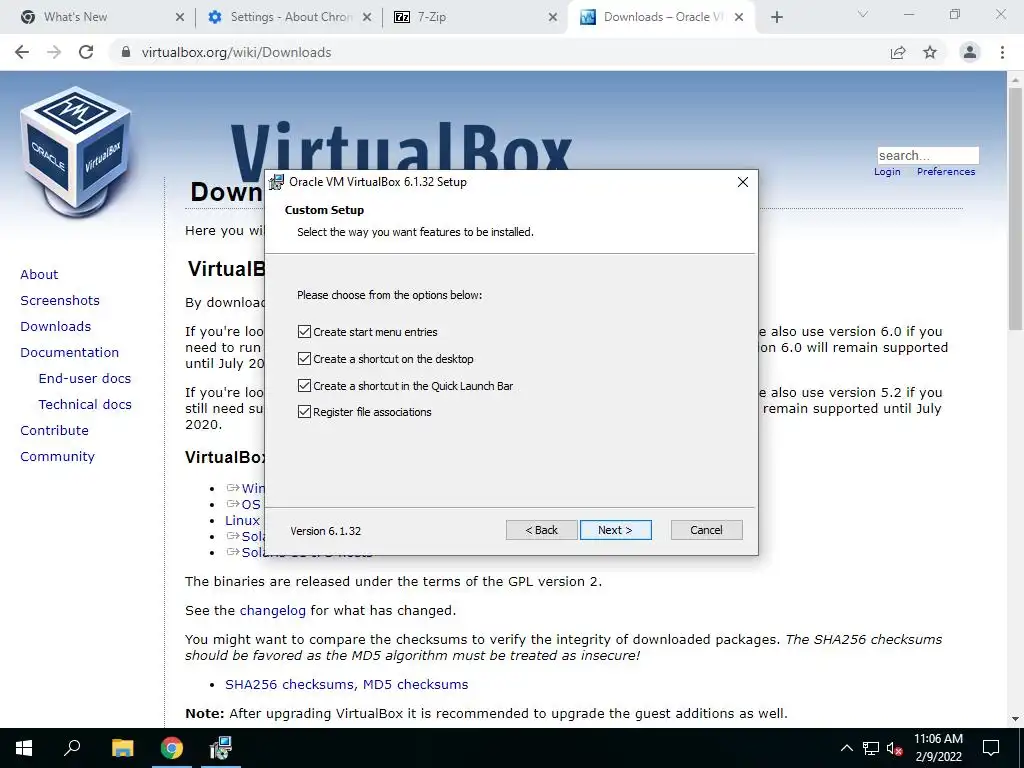
Task: Select the Downloads – Oracle VM tab
Action: click(x=663, y=17)
